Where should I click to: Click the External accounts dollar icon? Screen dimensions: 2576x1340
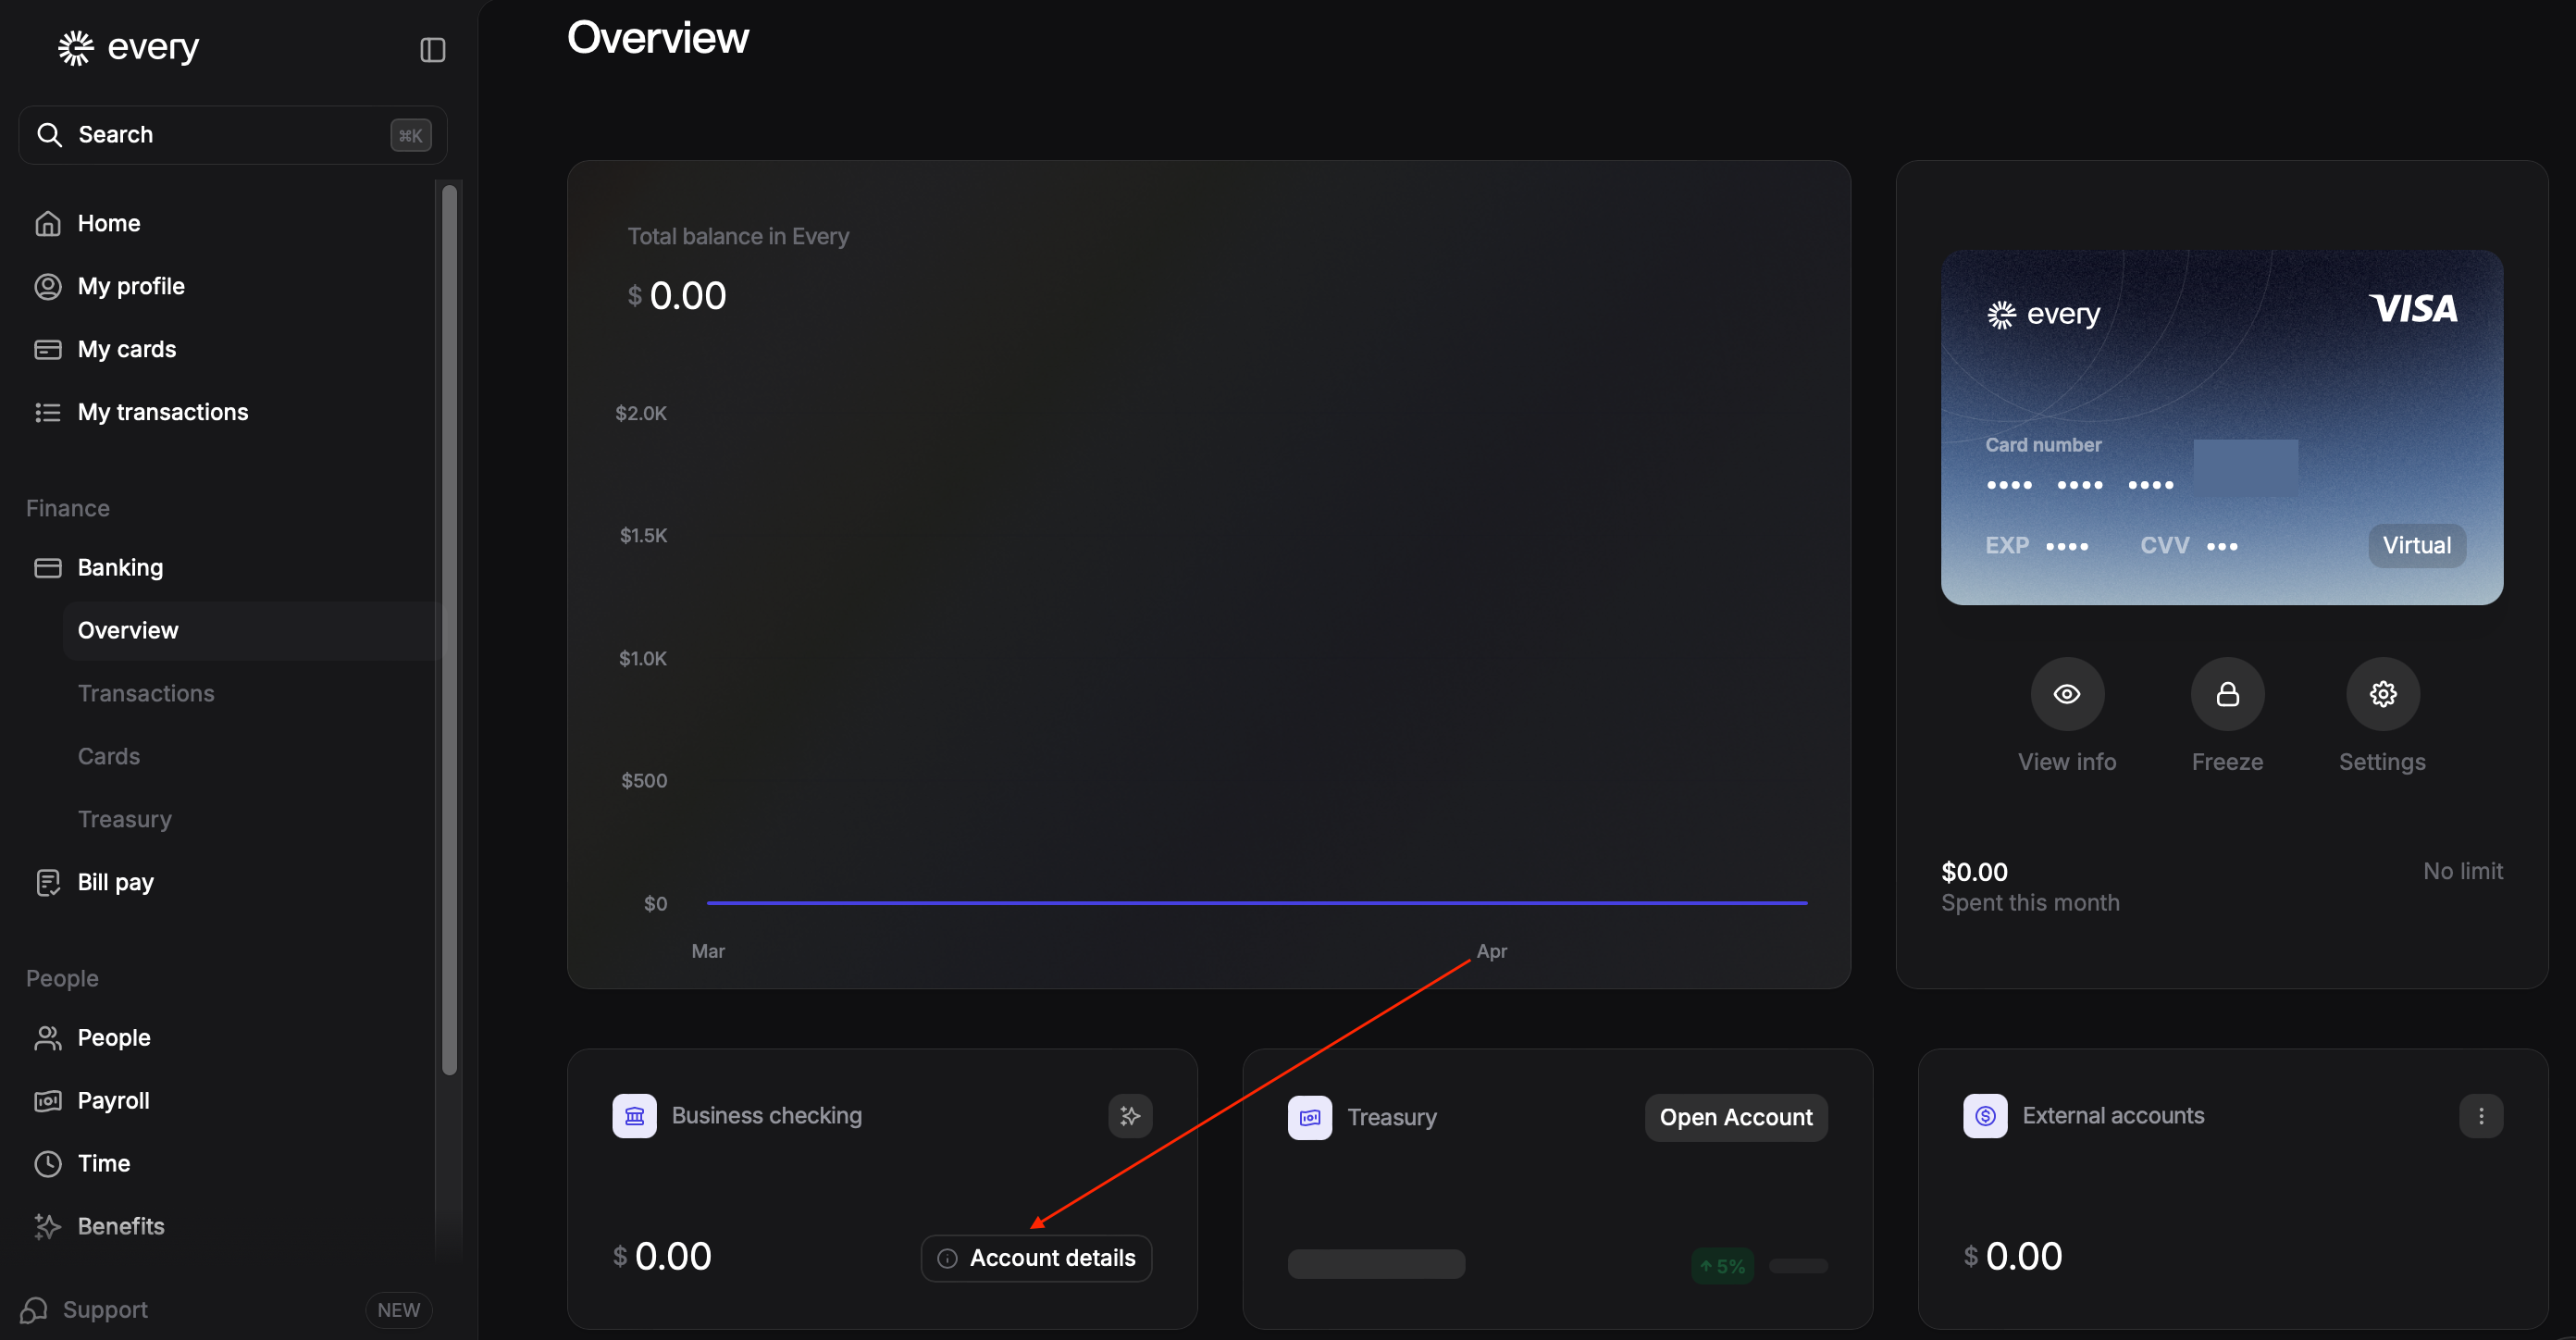pyautogui.click(x=1985, y=1116)
